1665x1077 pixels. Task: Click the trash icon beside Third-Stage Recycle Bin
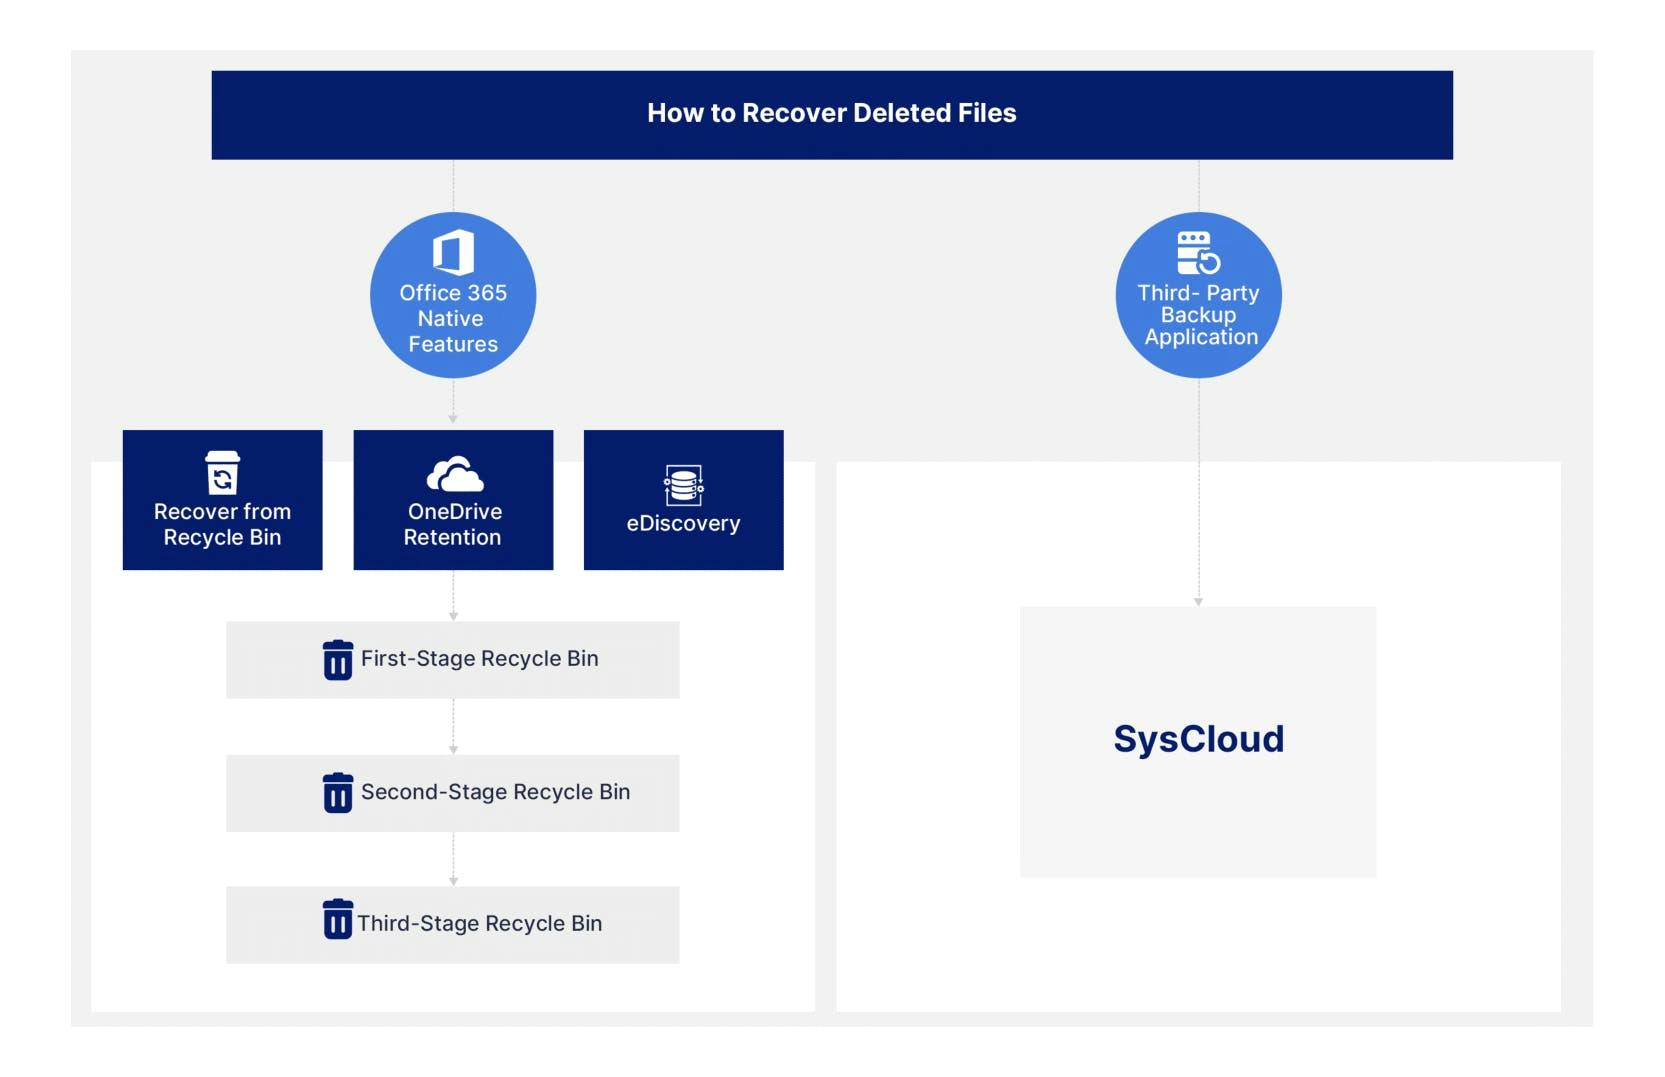[x=338, y=919]
